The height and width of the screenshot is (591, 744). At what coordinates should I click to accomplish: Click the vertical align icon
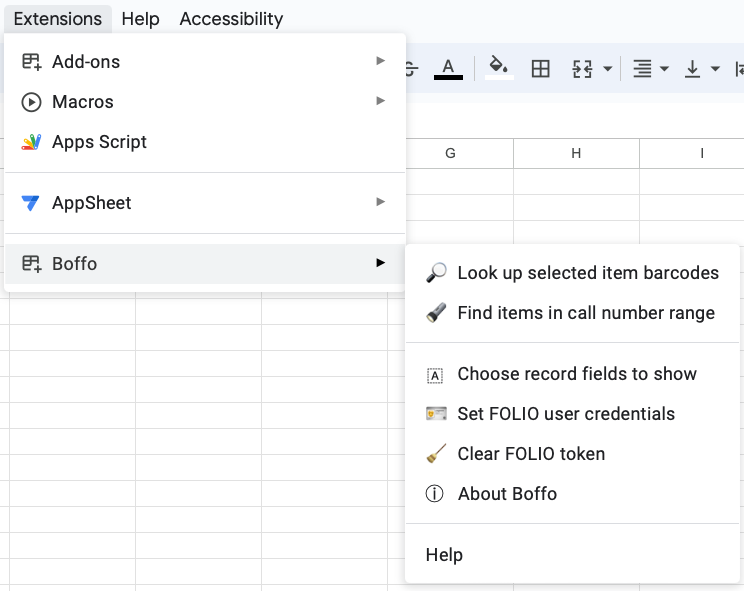click(x=692, y=69)
